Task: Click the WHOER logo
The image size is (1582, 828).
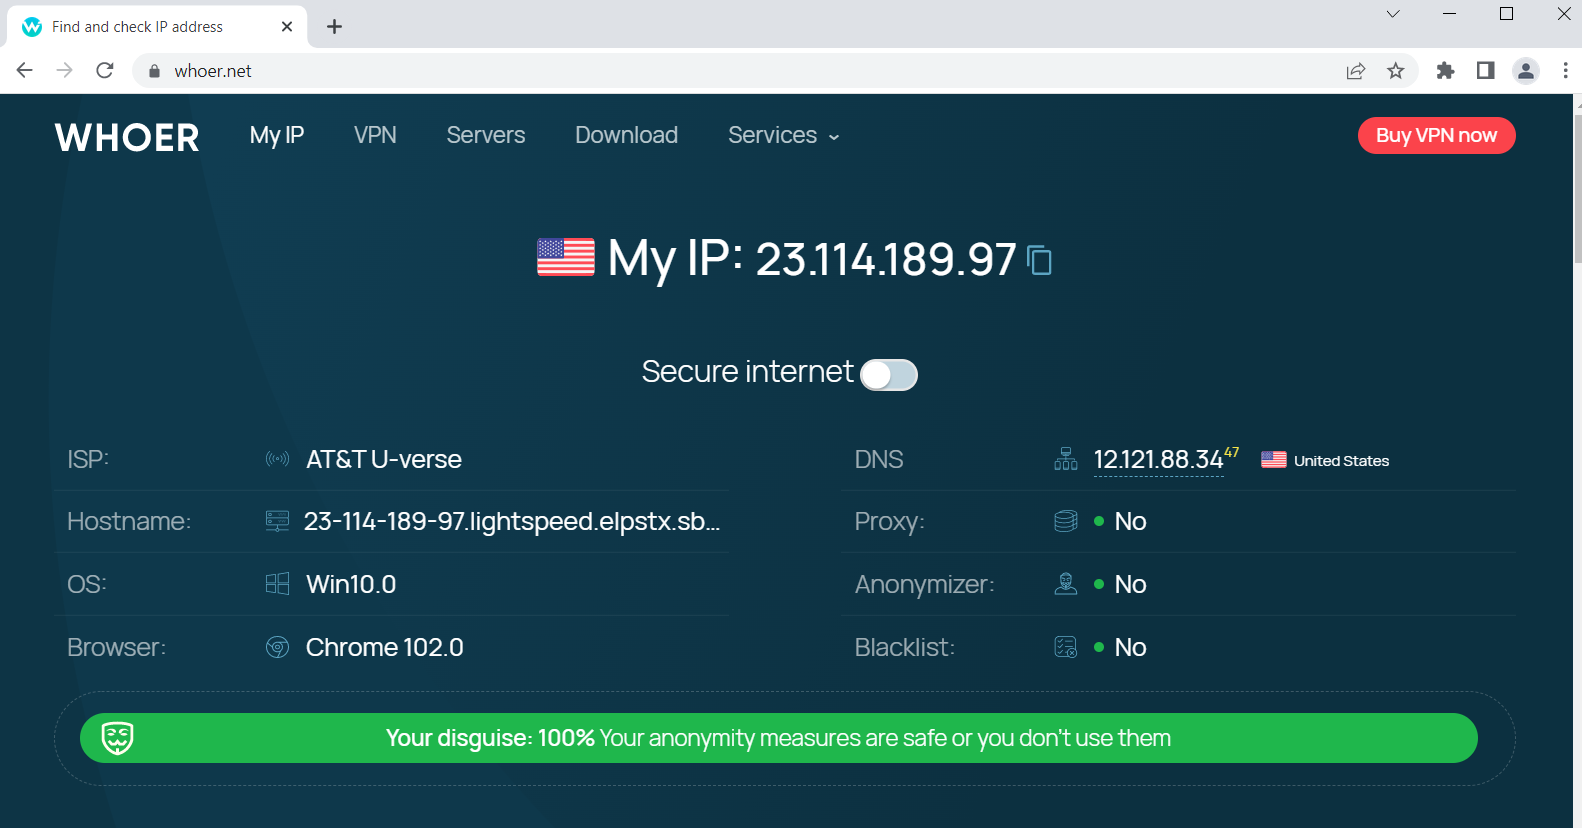Action: coord(127,137)
